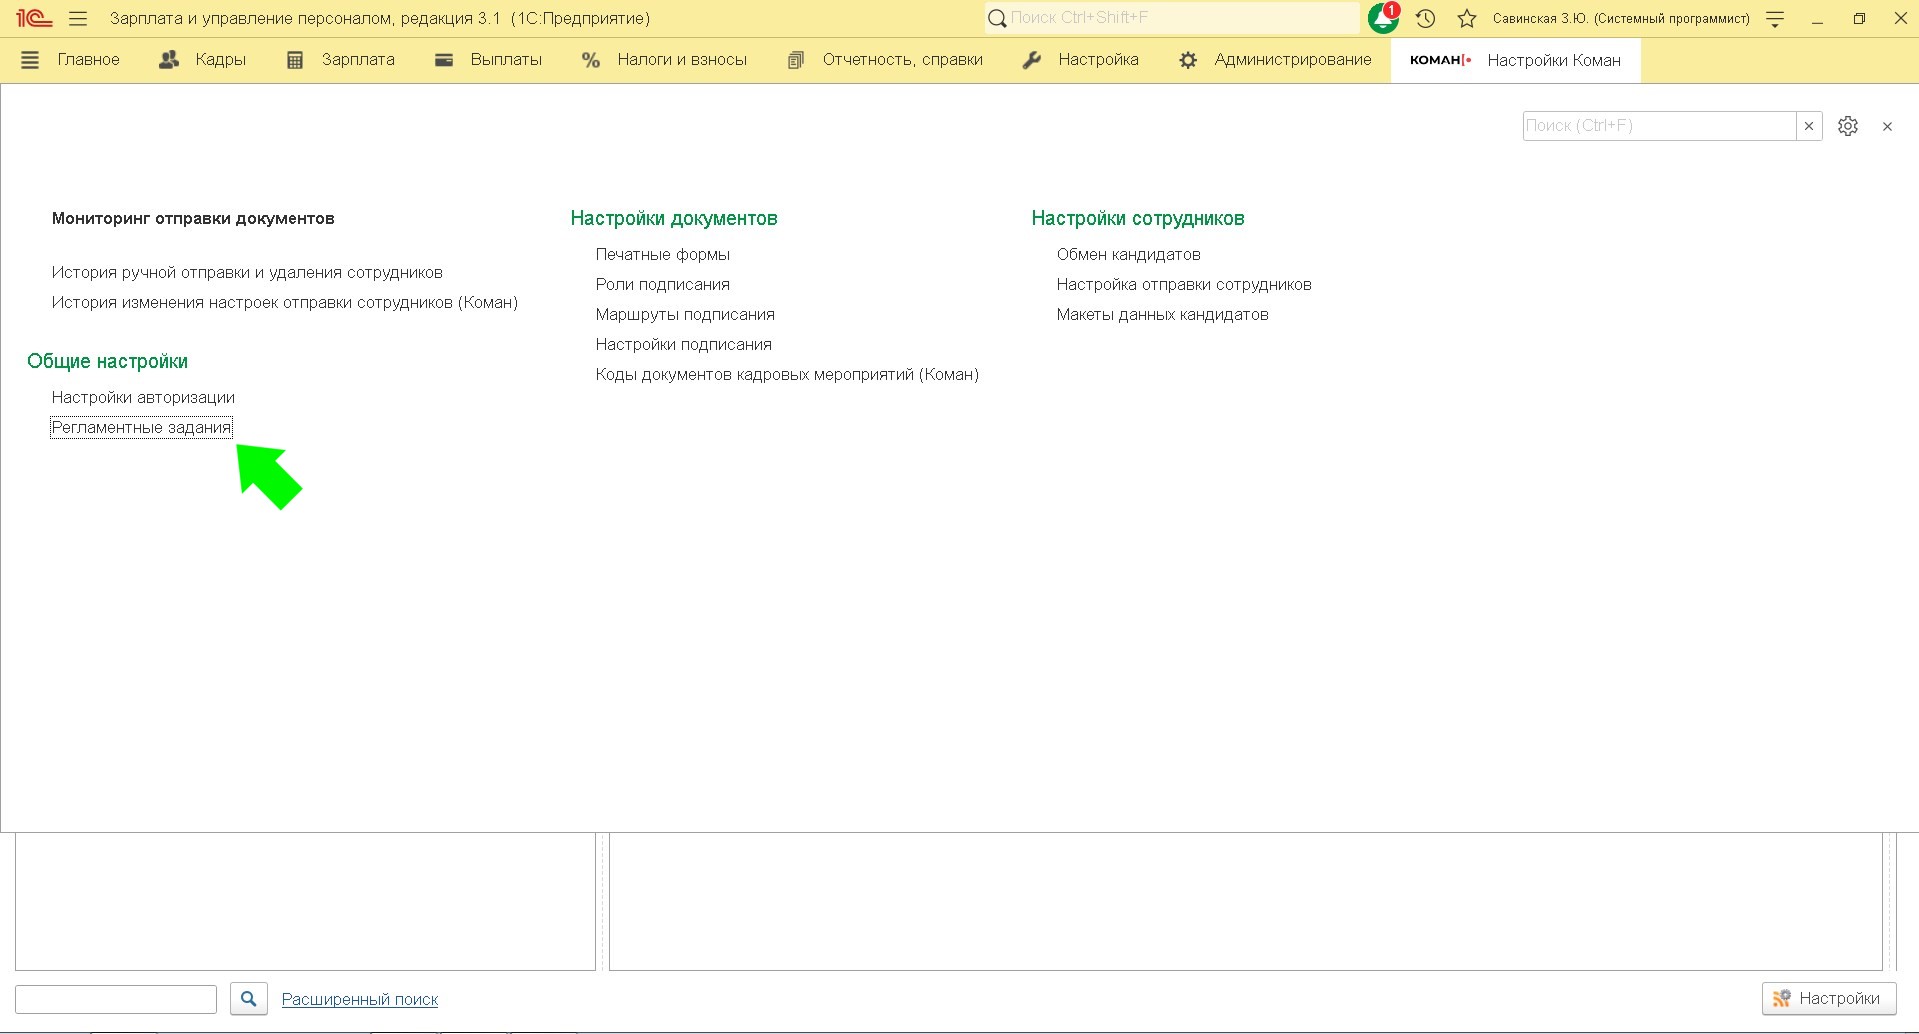
Task: Open Регламентные задания link
Action: coord(141,427)
